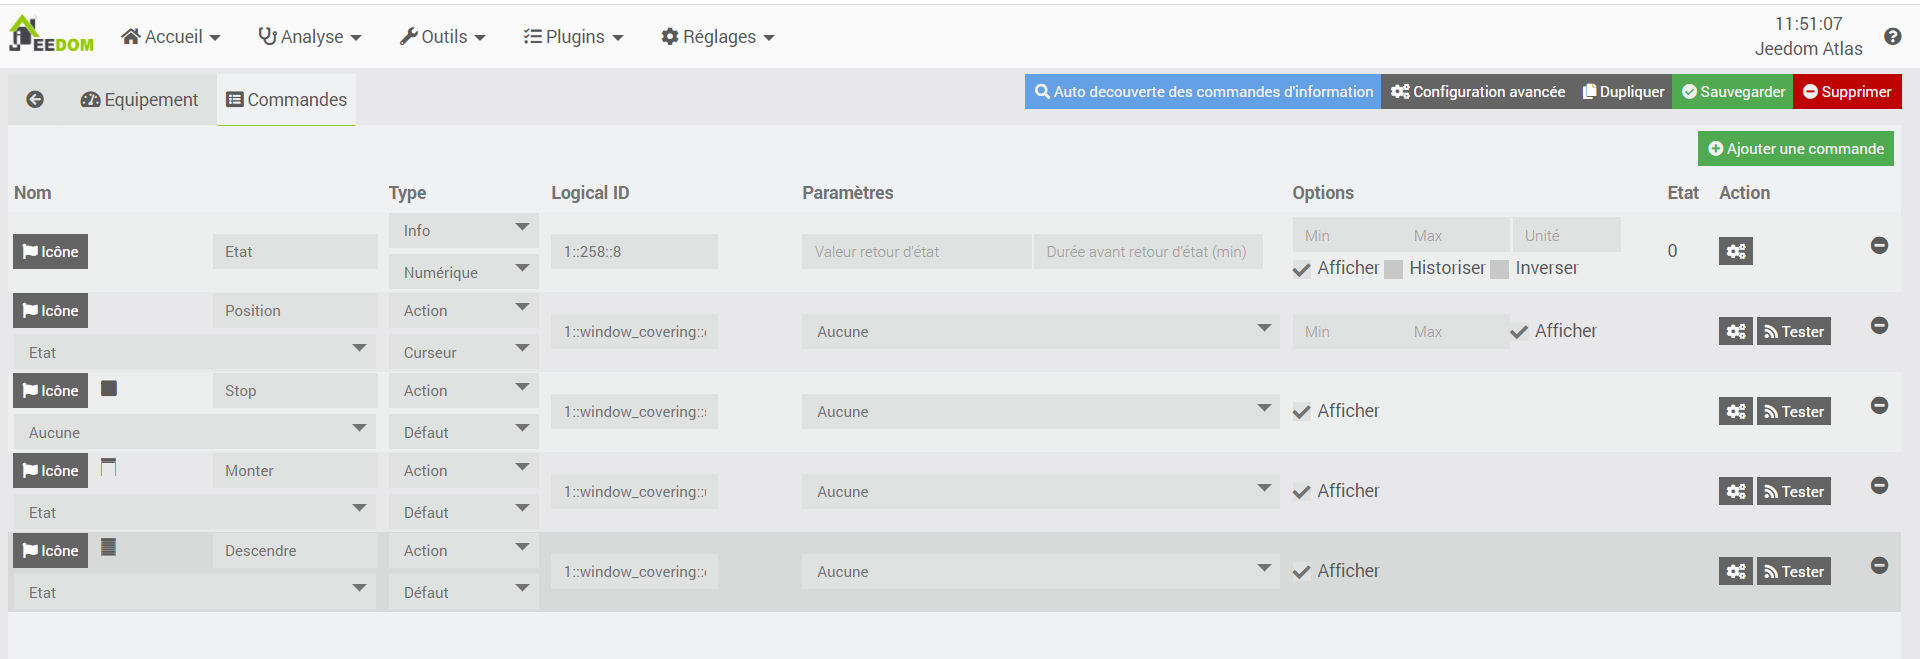Toggle the Inverser checkbox
The height and width of the screenshot is (659, 1920).
pyautogui.click(x=1499, y=269)
